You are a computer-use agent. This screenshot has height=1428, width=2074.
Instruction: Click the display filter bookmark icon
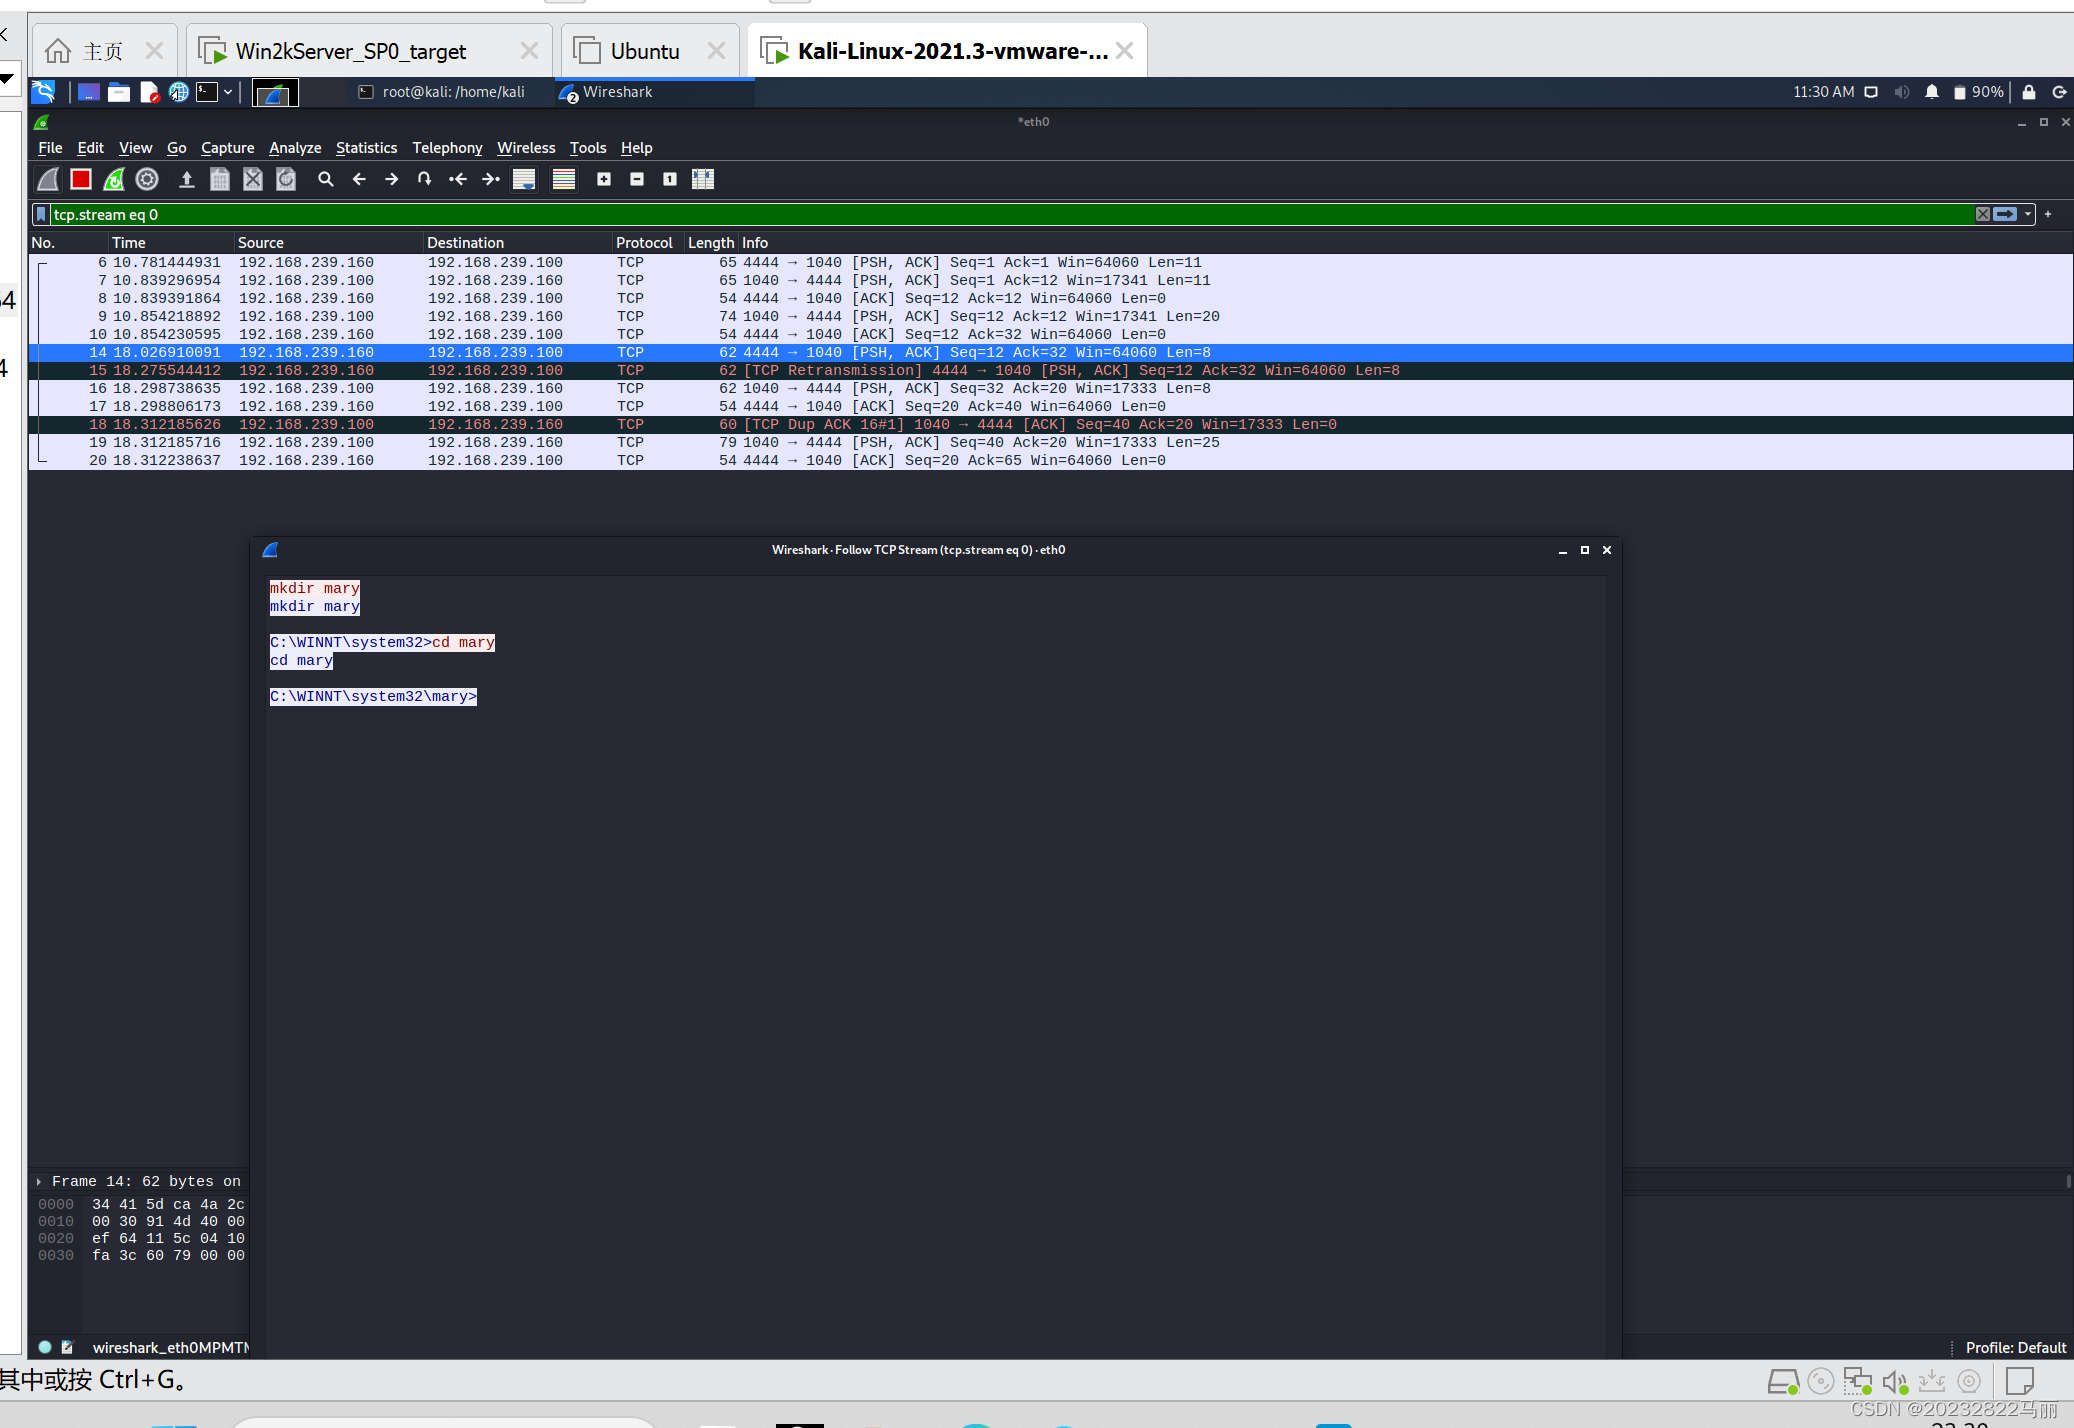click(x=41, y=214)
